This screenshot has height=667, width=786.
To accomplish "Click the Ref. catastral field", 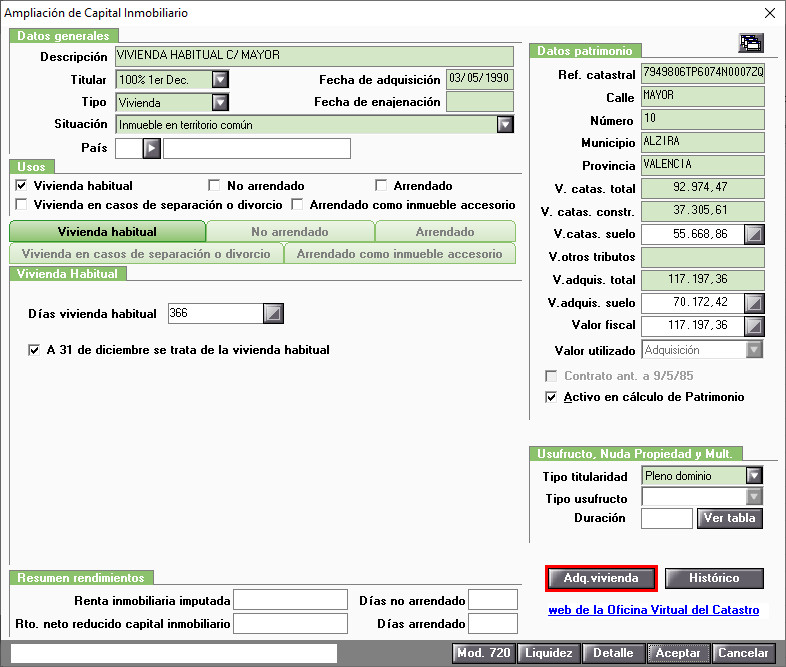I will [703, 74].
